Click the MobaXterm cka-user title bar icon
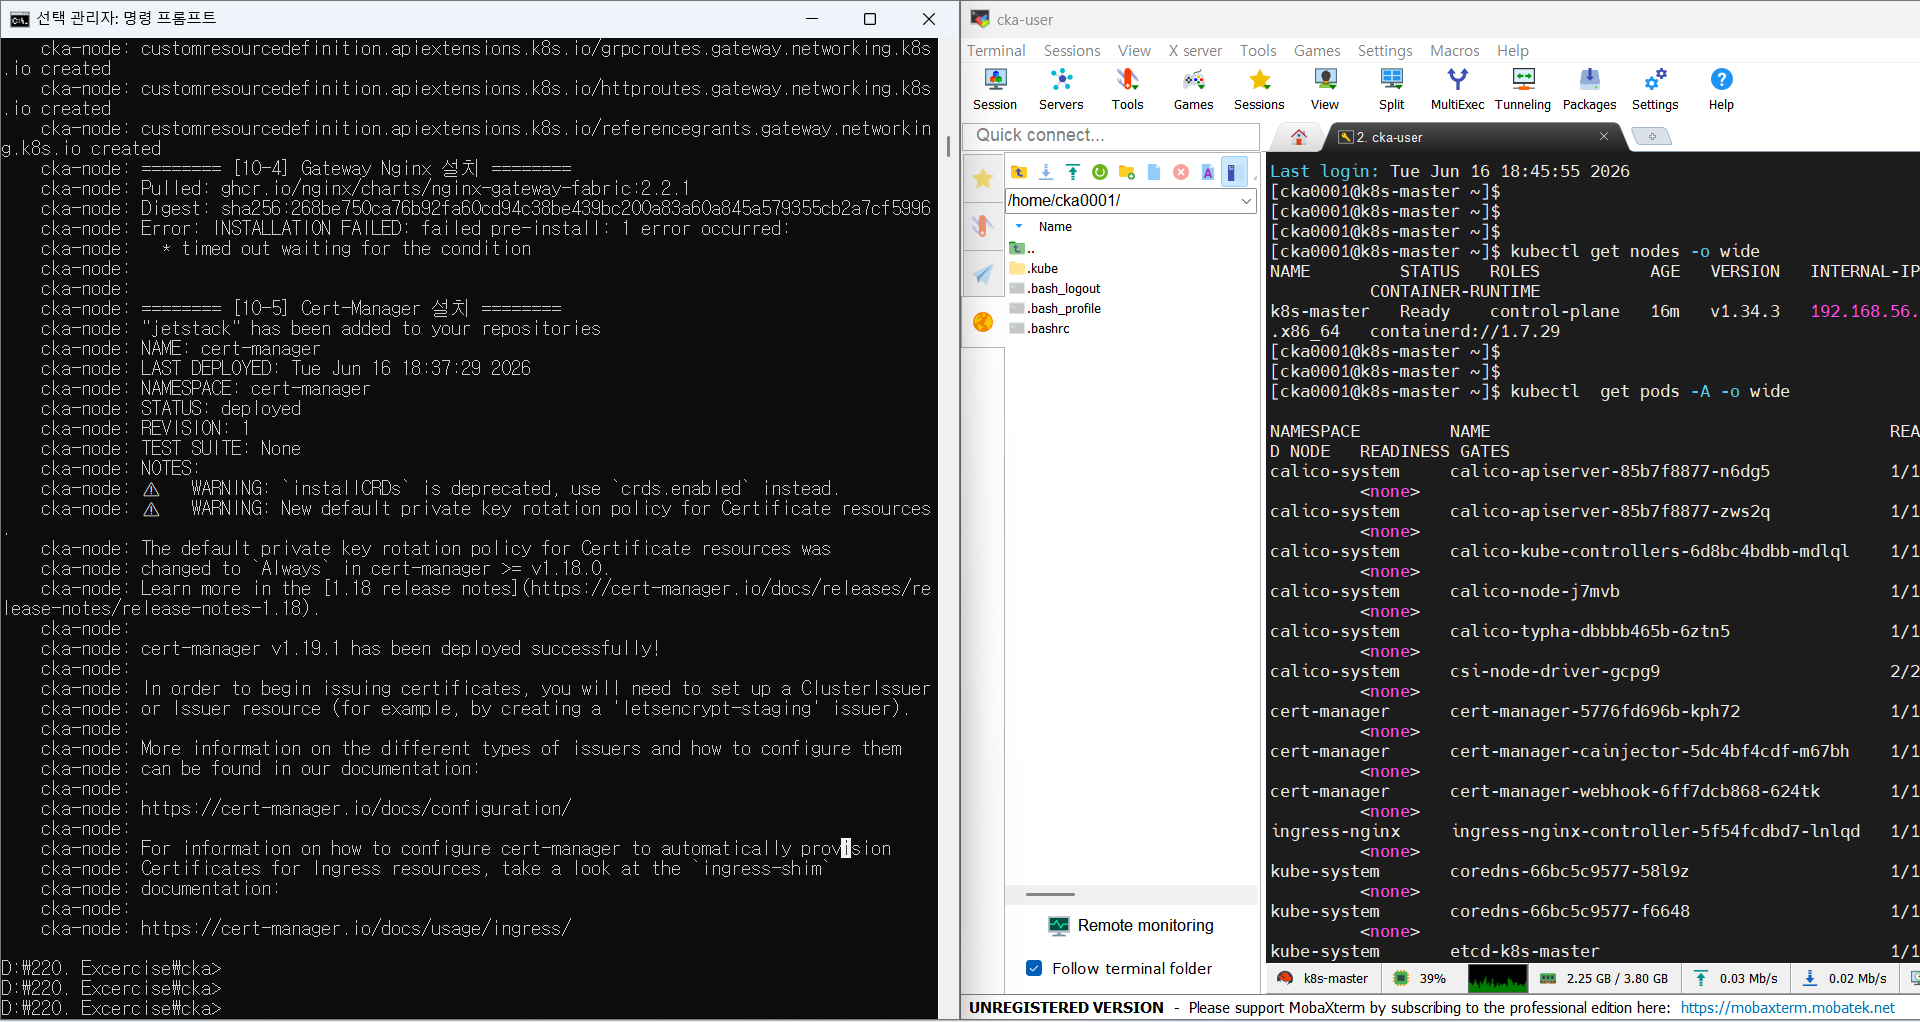Screen dimensions: 1920x1022 [980, 19]
